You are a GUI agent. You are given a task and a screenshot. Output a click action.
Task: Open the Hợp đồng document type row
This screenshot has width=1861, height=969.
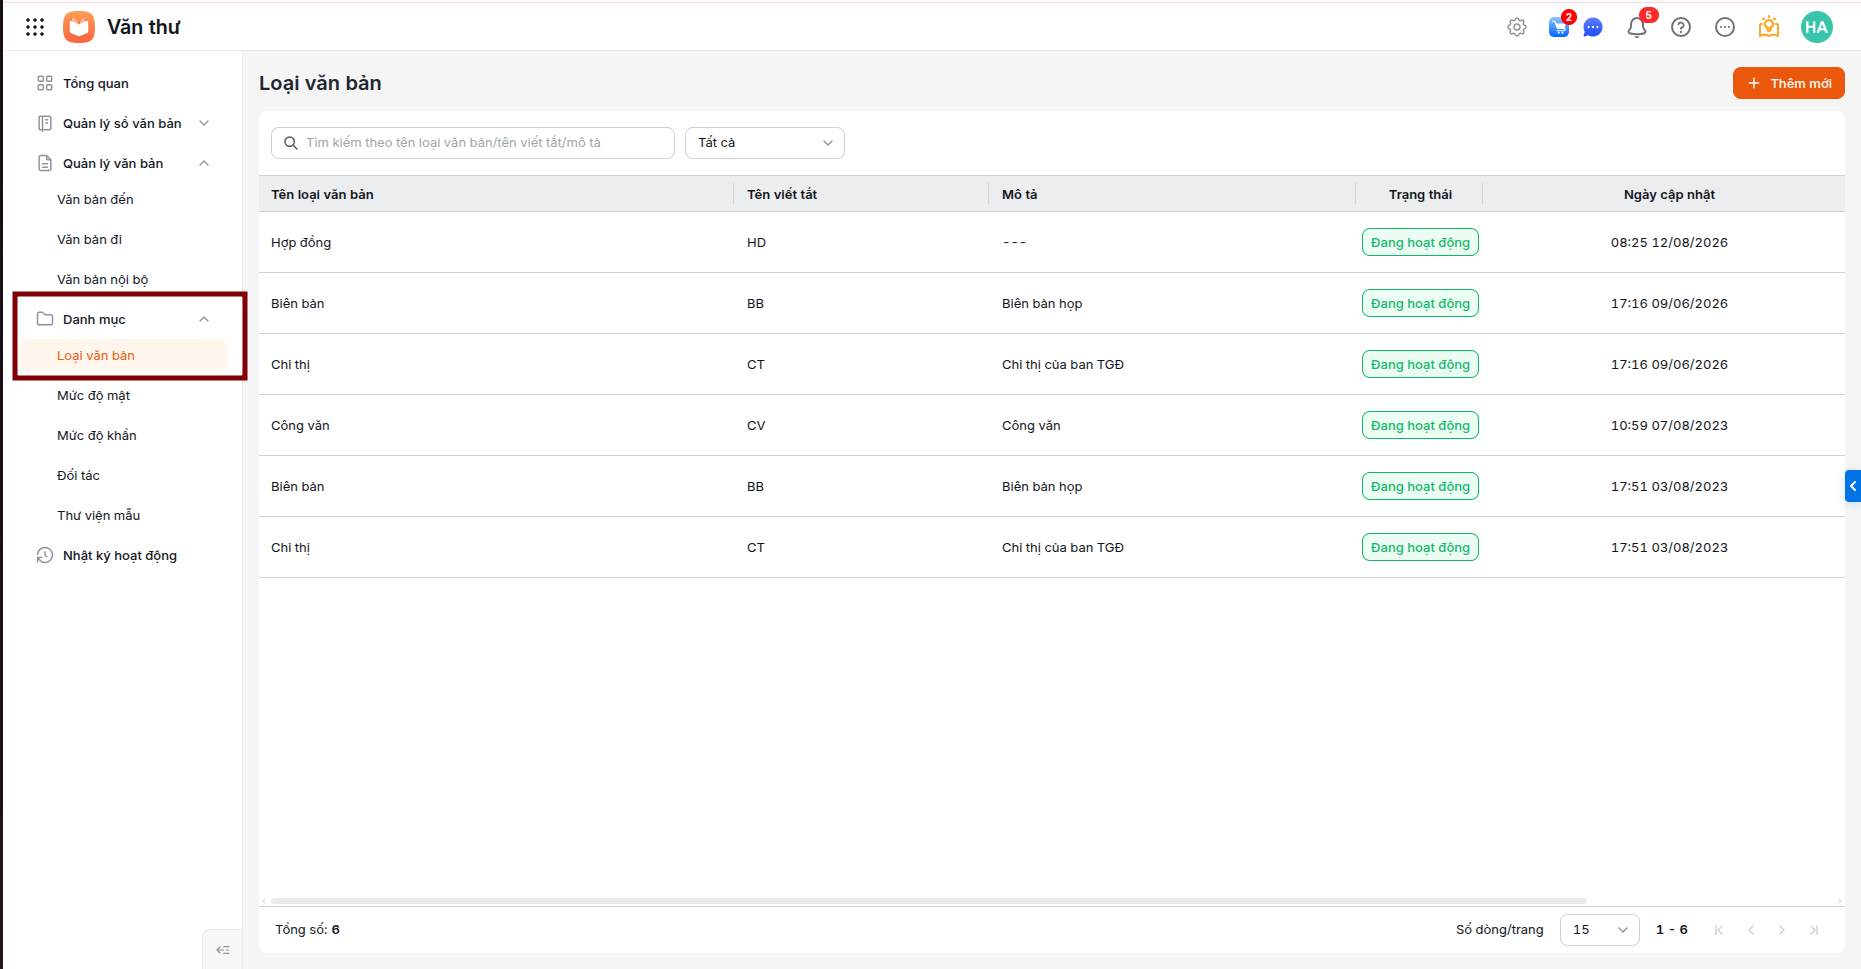[x=1052, y=242]
